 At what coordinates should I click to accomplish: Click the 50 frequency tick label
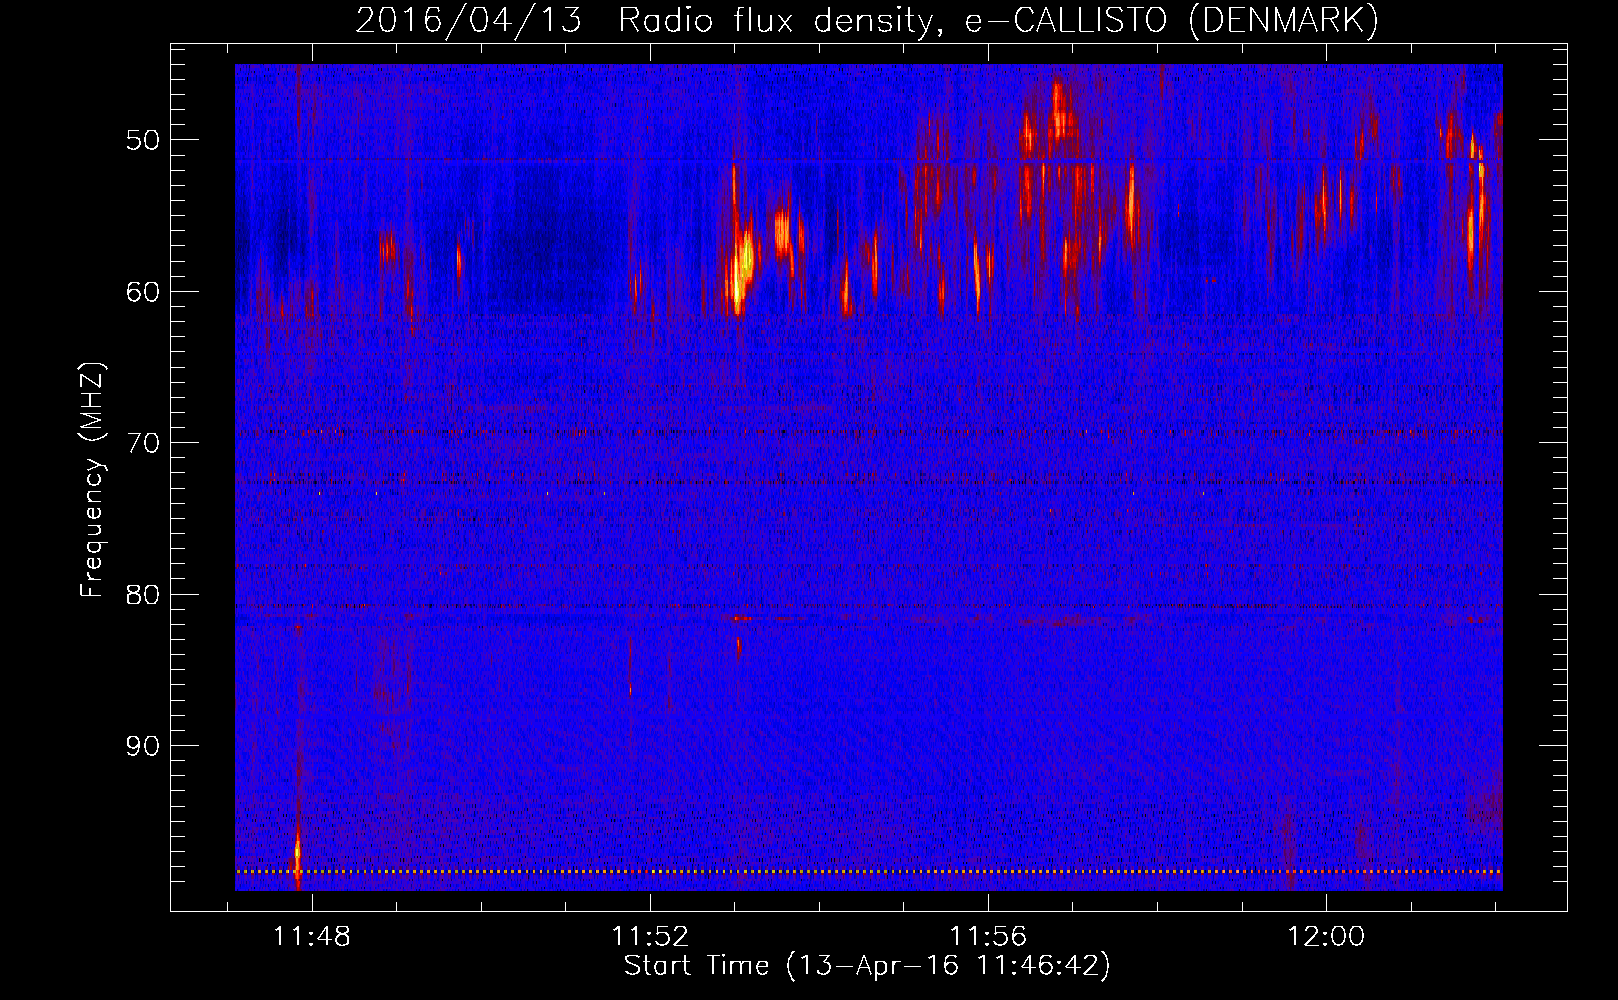tap(143, 139)
